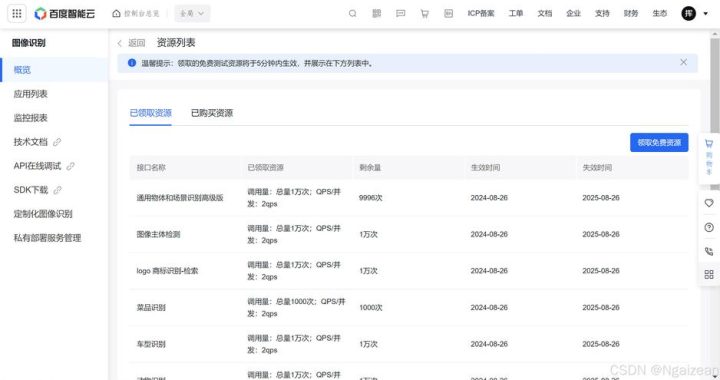The image size is (720, 380).
Task: Click the search magnifier icon in header
Action: (x=352, y=13)
